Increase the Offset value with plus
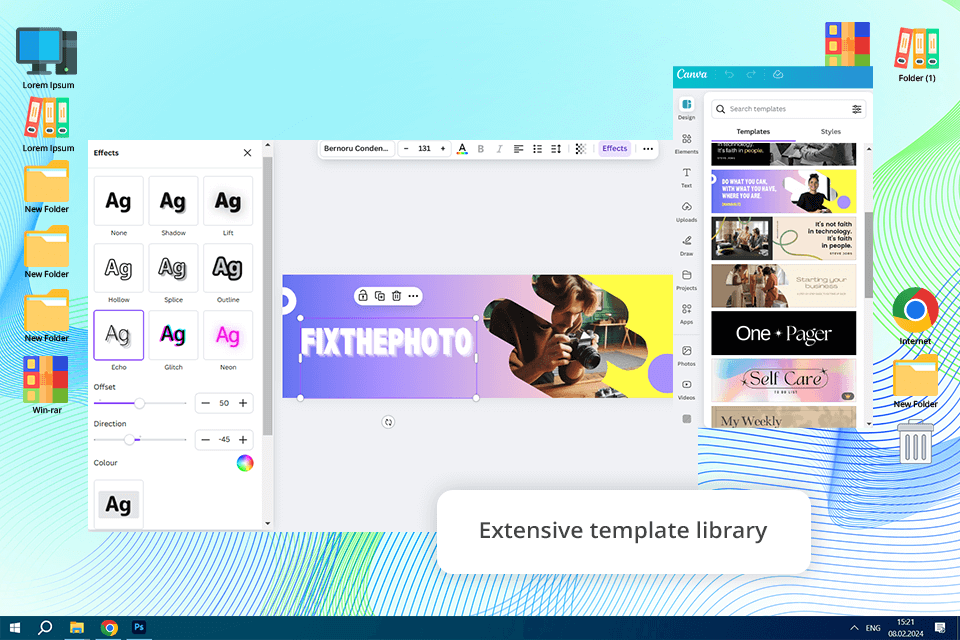 click(x=243, y=403)
